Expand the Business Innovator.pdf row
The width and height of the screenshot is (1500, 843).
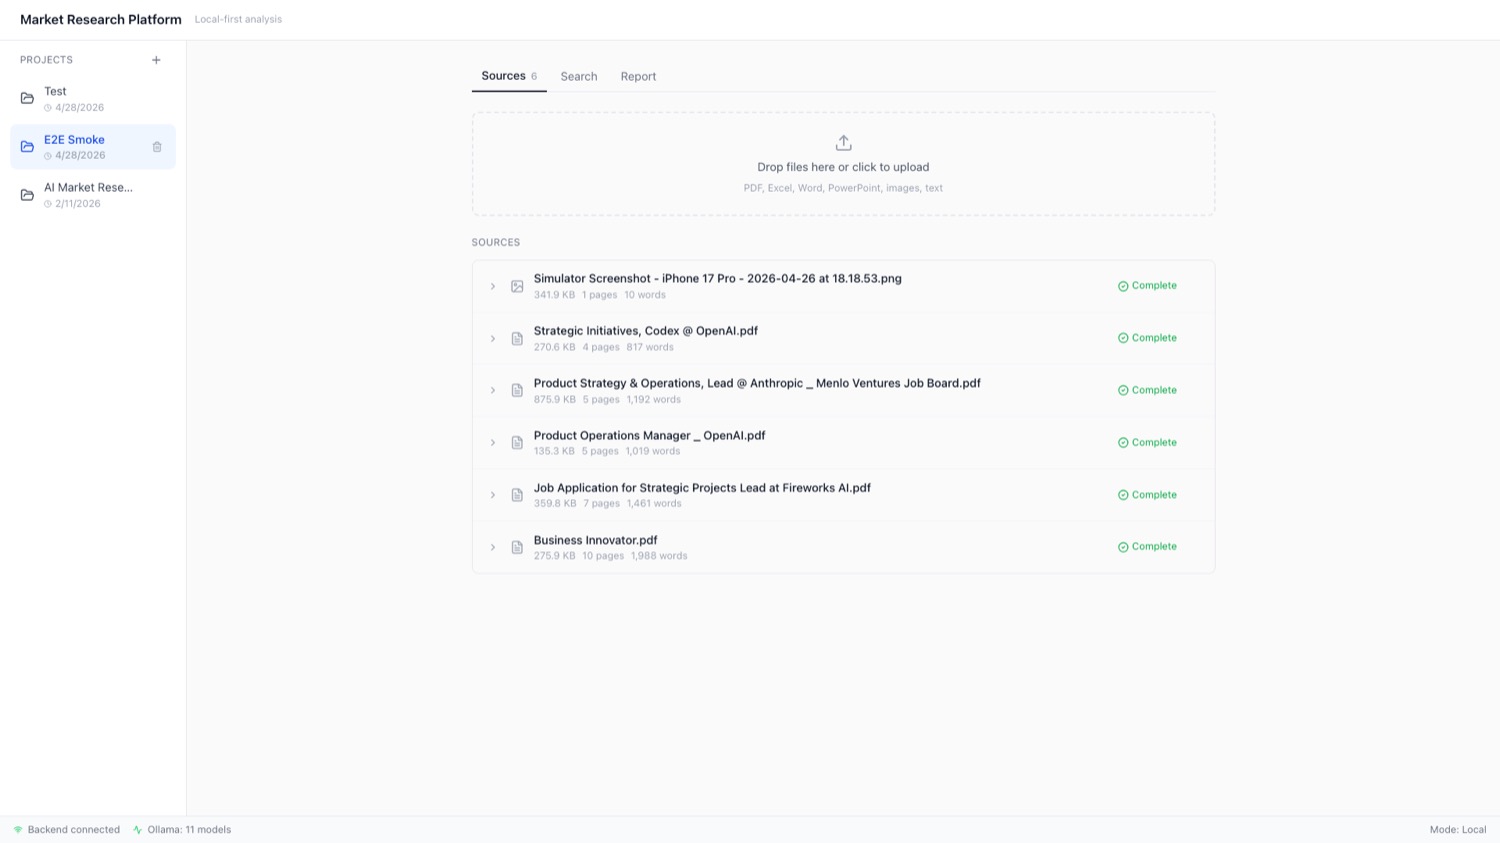point(493,547)
